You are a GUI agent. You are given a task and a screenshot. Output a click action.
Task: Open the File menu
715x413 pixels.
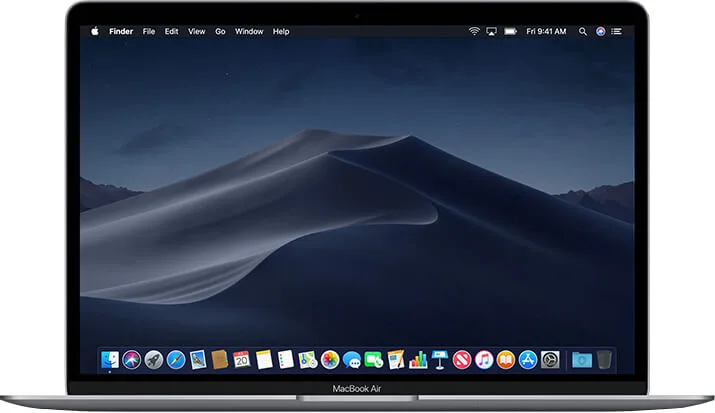tap(149, 31)
